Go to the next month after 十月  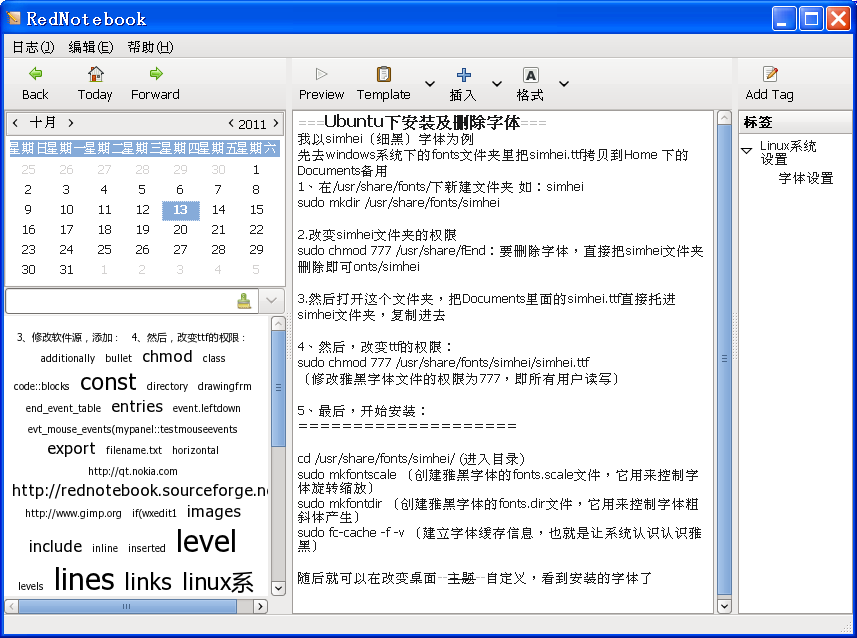[71, 123]
